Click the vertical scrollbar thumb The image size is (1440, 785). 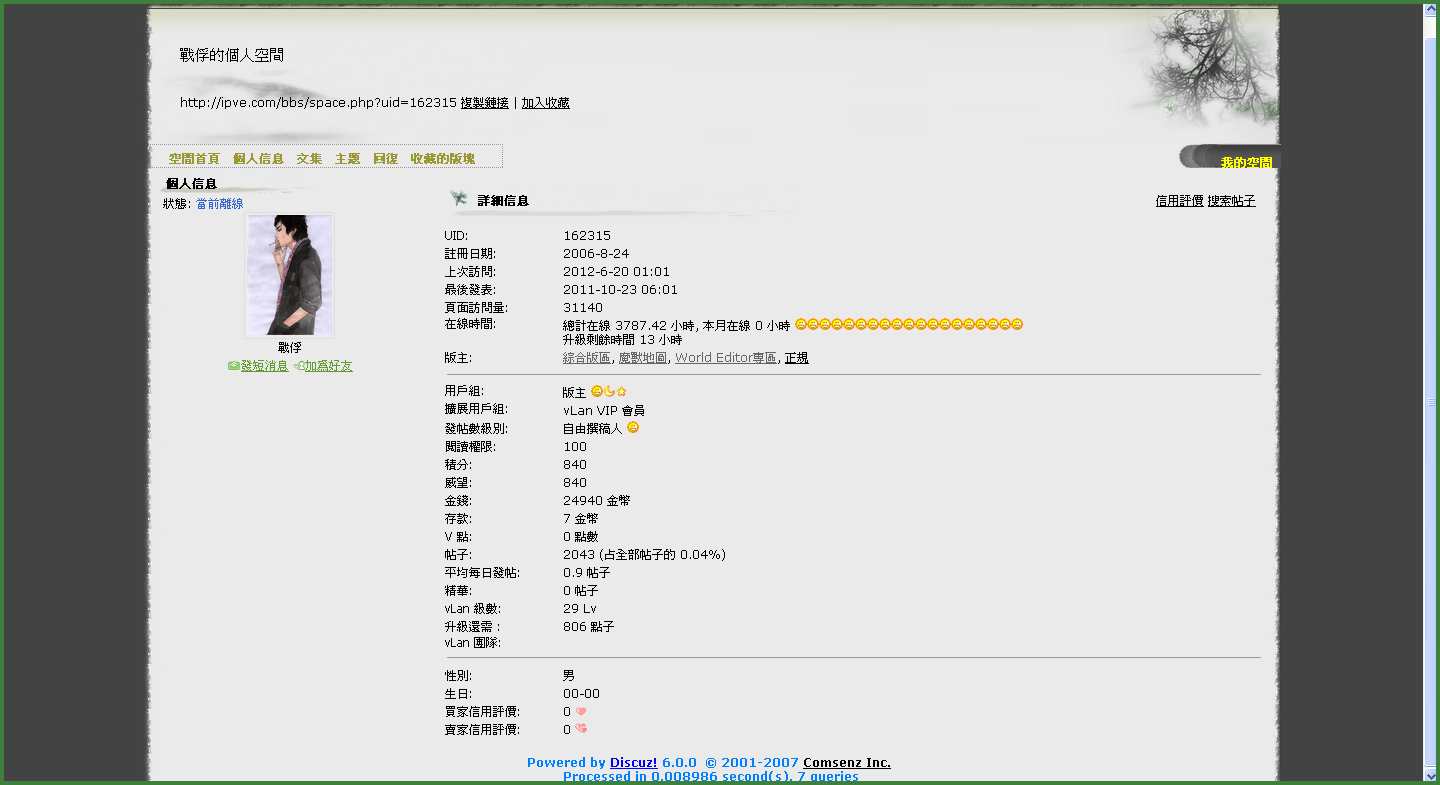pos(1431,400)
